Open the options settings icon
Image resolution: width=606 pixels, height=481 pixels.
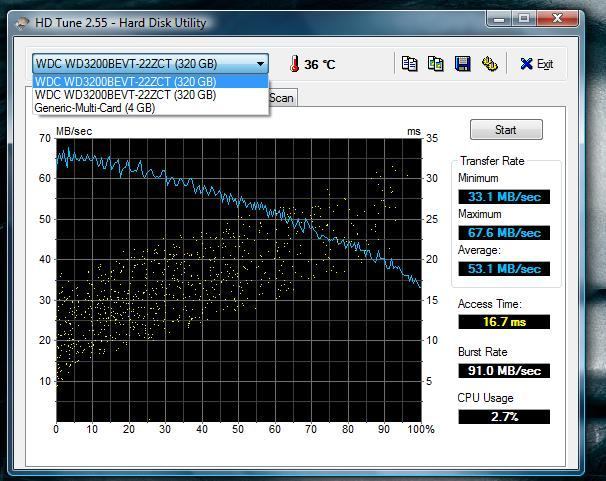pyautogui.click(x=489, y=64)
